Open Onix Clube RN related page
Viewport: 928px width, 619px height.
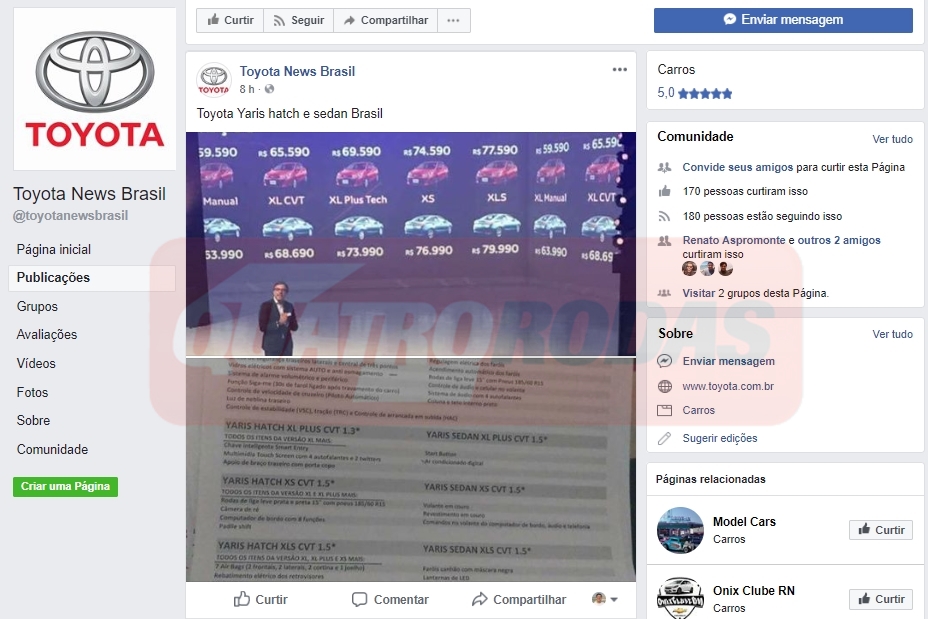click(753, 591)
